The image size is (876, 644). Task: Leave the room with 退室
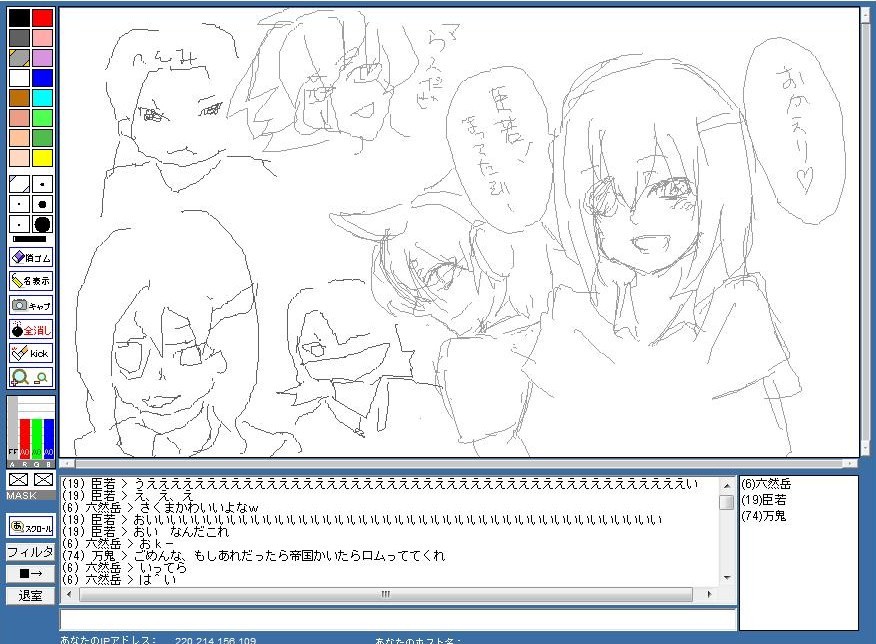click(31, 595)
